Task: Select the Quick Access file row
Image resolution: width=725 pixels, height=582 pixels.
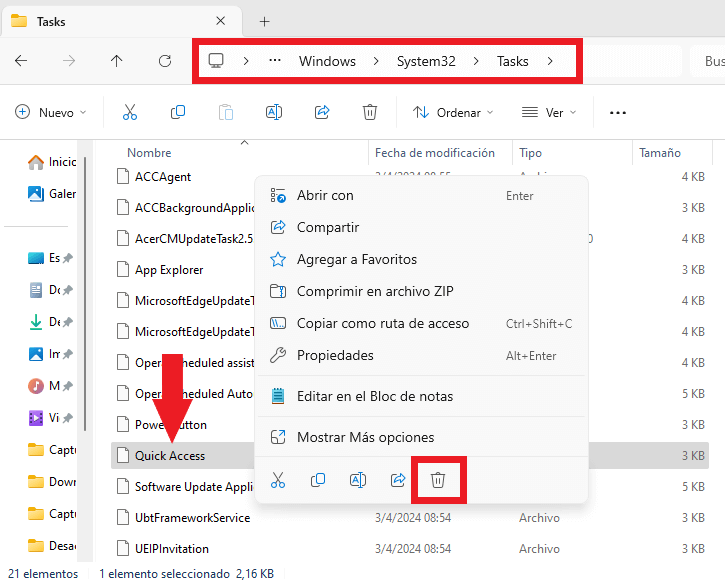Action: 410,455
